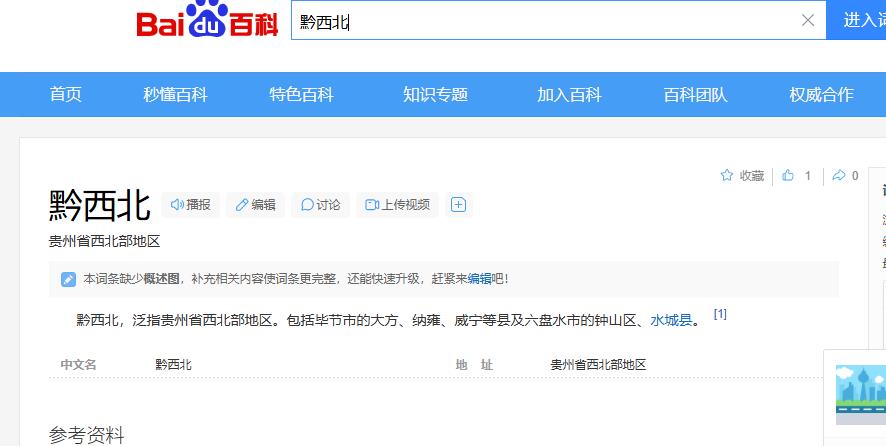Click the 水城县 hyperlink

[x=671, y=321]
